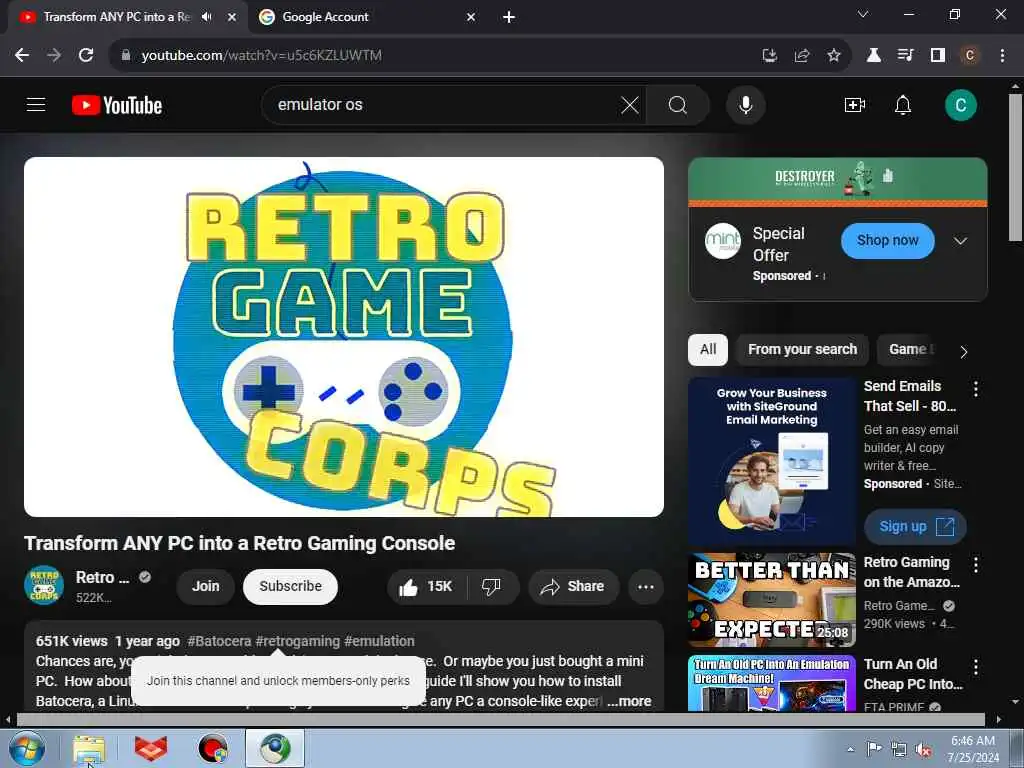Click the taskbar clock showing 6:46 AM
The width and height of the screenshot is (1024, 768).
pyautogui.click(x=973, y=749)
